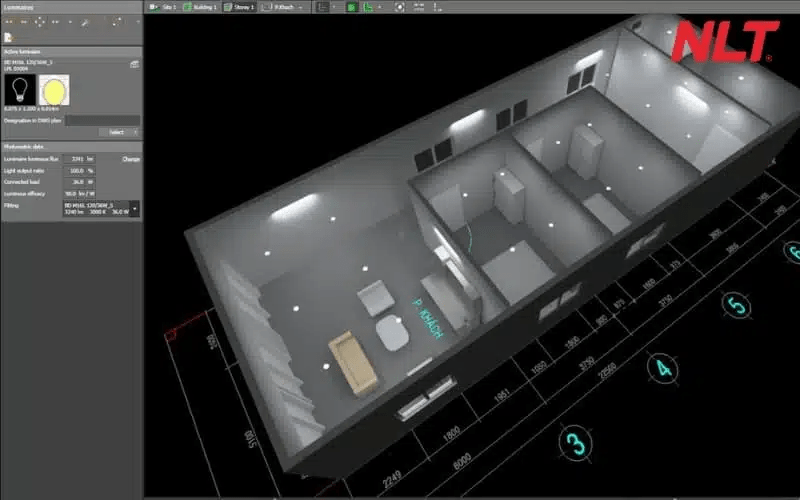Image resolution: width=800 pixels, height=500 pixels.
Task: Expand the P.Khach room dropdown
Action: click(x=300, y=6)
